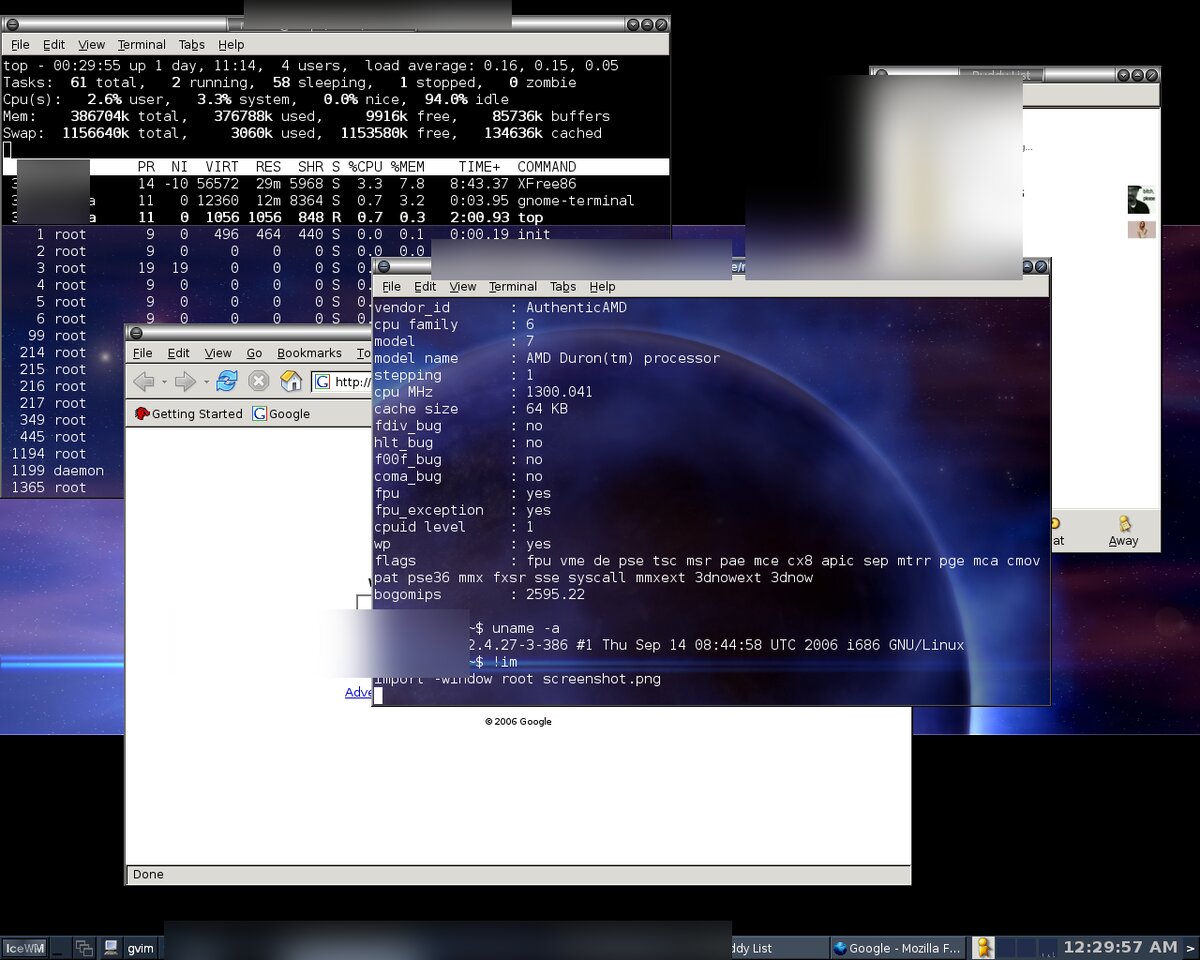This screenshot has height=960, width=1200.
Task: Click Firefox's Back arrow button
Action: [x=144, y=381]
